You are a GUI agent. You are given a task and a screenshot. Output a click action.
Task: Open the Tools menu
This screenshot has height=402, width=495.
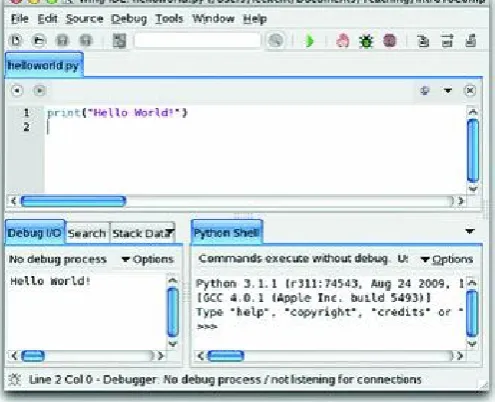click(169, 18)
